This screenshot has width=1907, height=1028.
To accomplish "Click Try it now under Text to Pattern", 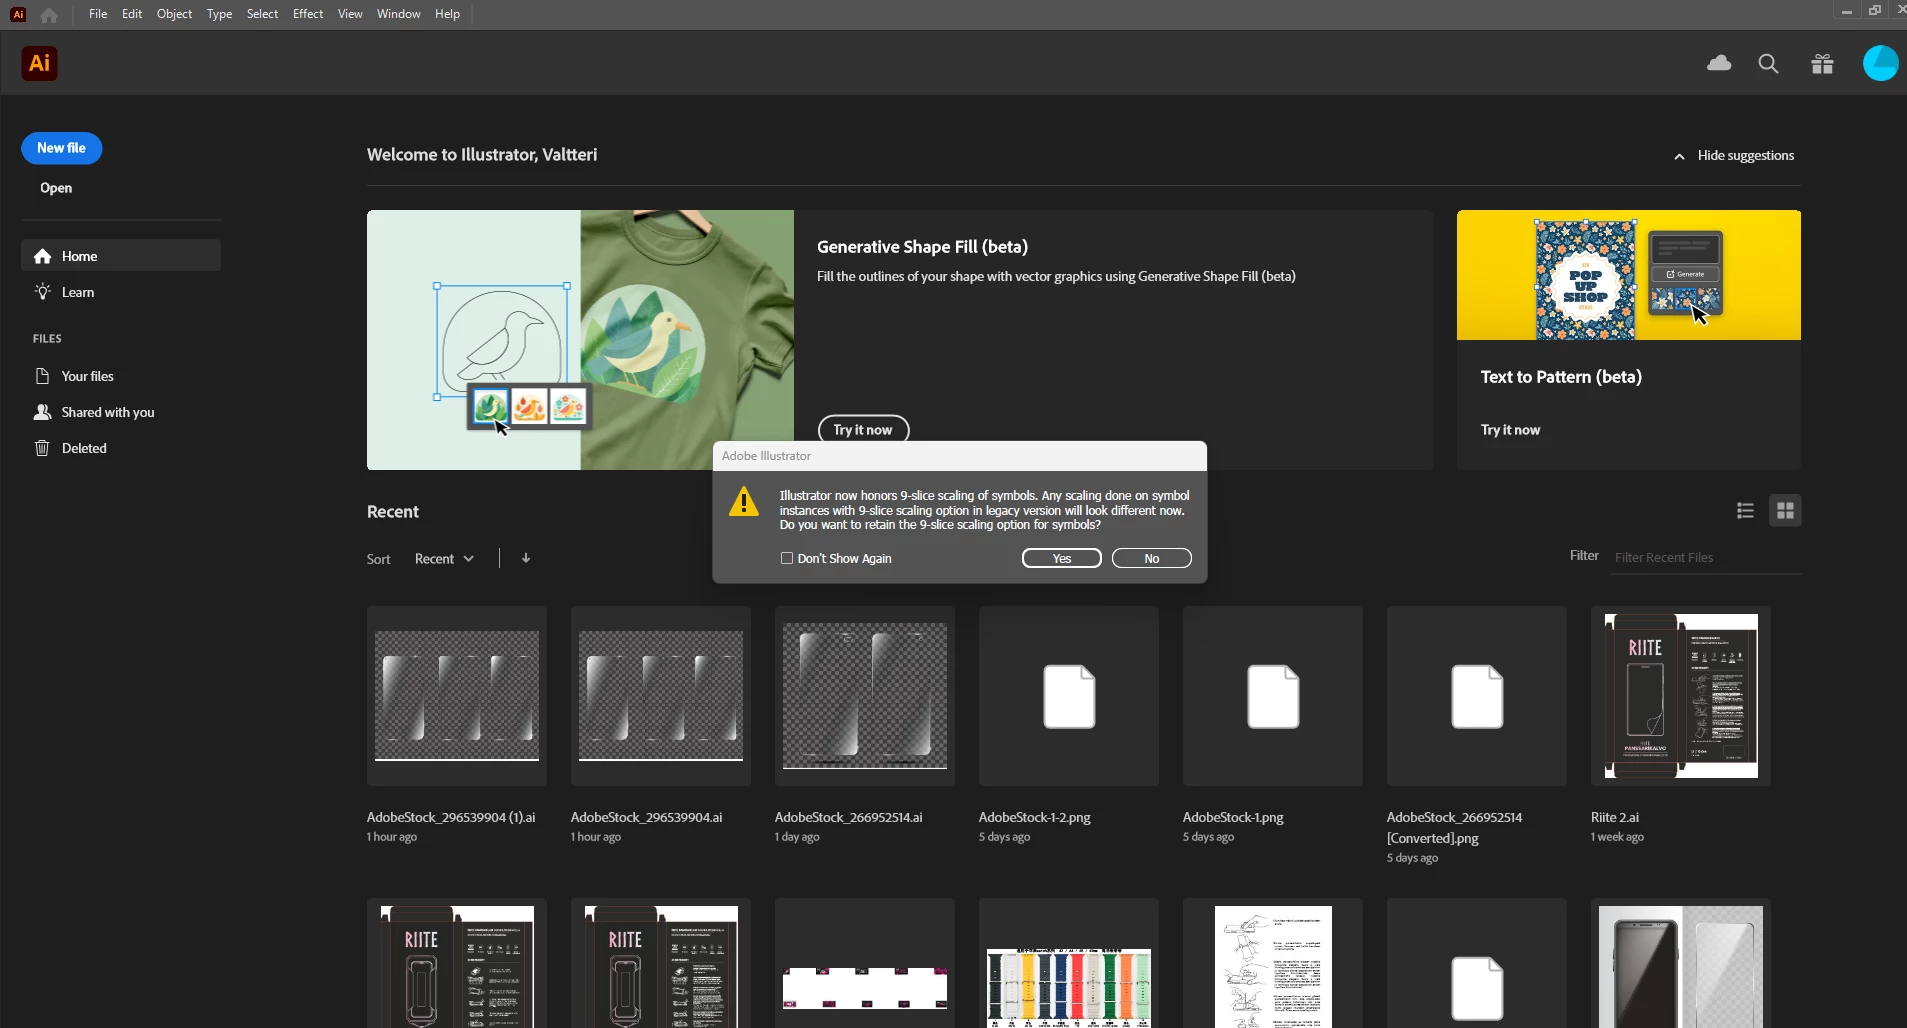I will coord(1510,430).
